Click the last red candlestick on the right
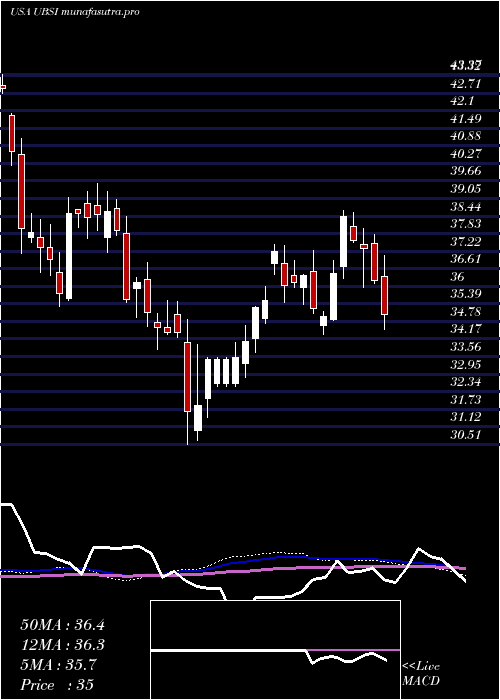500x700 pixels. coord(384,296)
